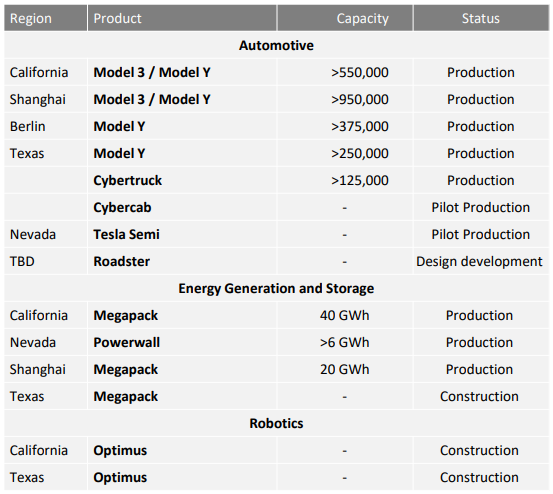This screenshot has width=553, height=494.
Task: Select the >125,000 capacity value
Action: [360, 181]
